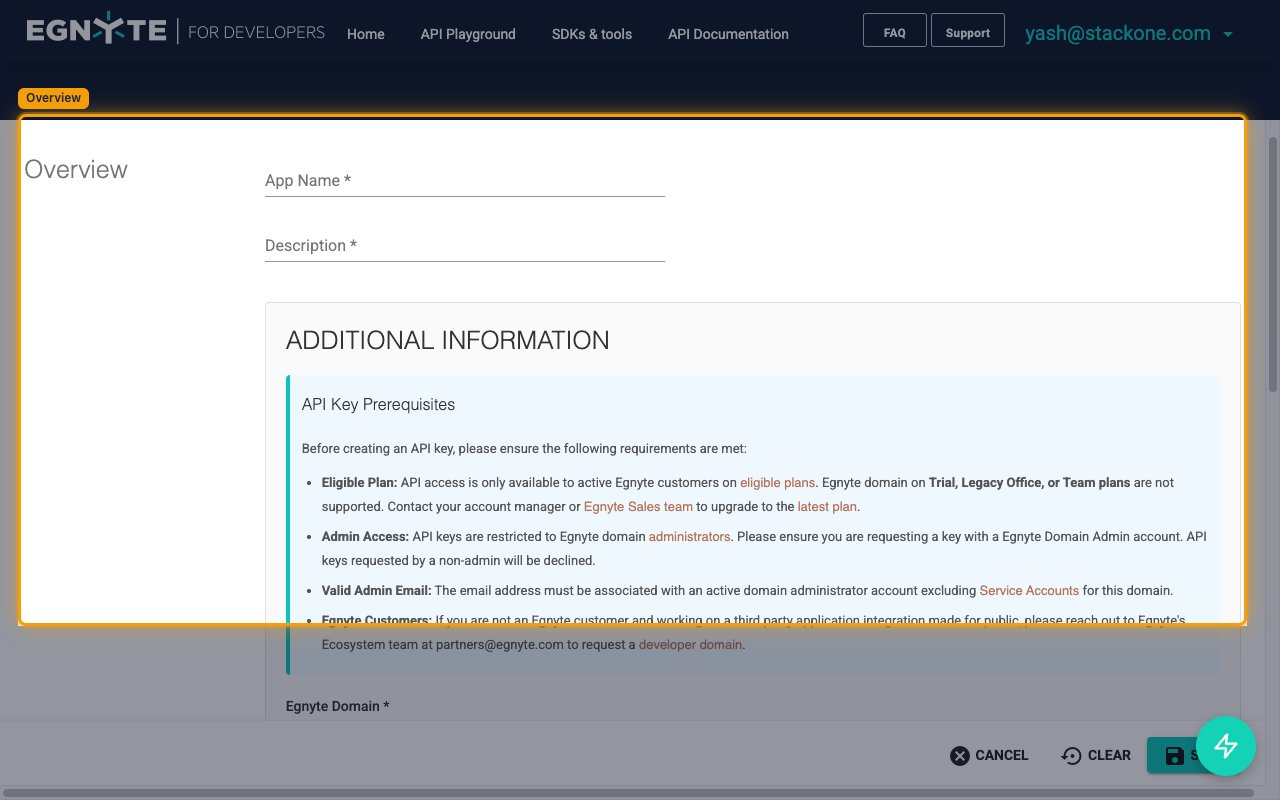
Task: Open the API Playground page
Action: point(468,34)
